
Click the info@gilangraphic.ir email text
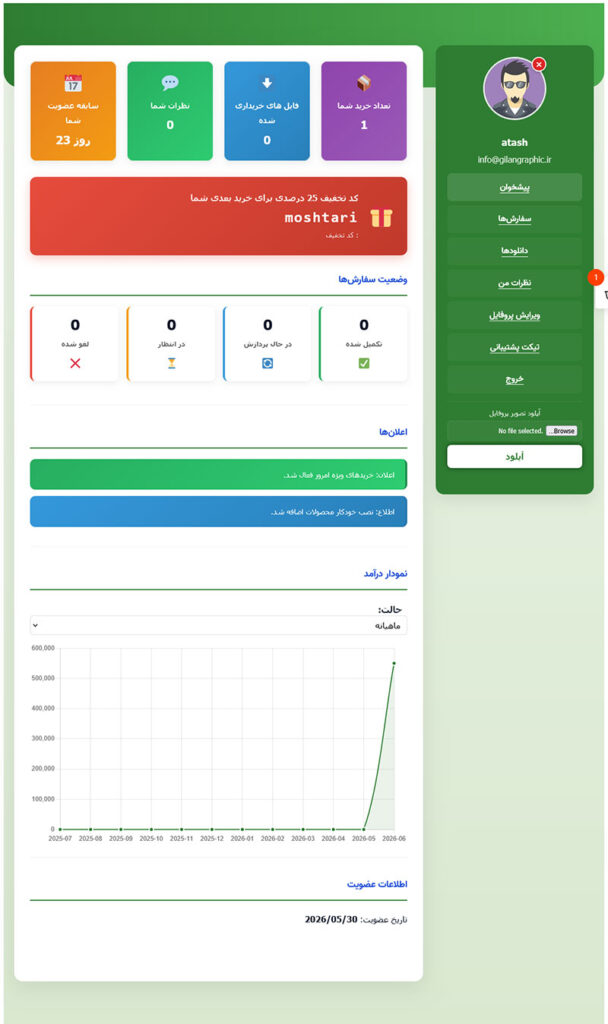[515, 159]
